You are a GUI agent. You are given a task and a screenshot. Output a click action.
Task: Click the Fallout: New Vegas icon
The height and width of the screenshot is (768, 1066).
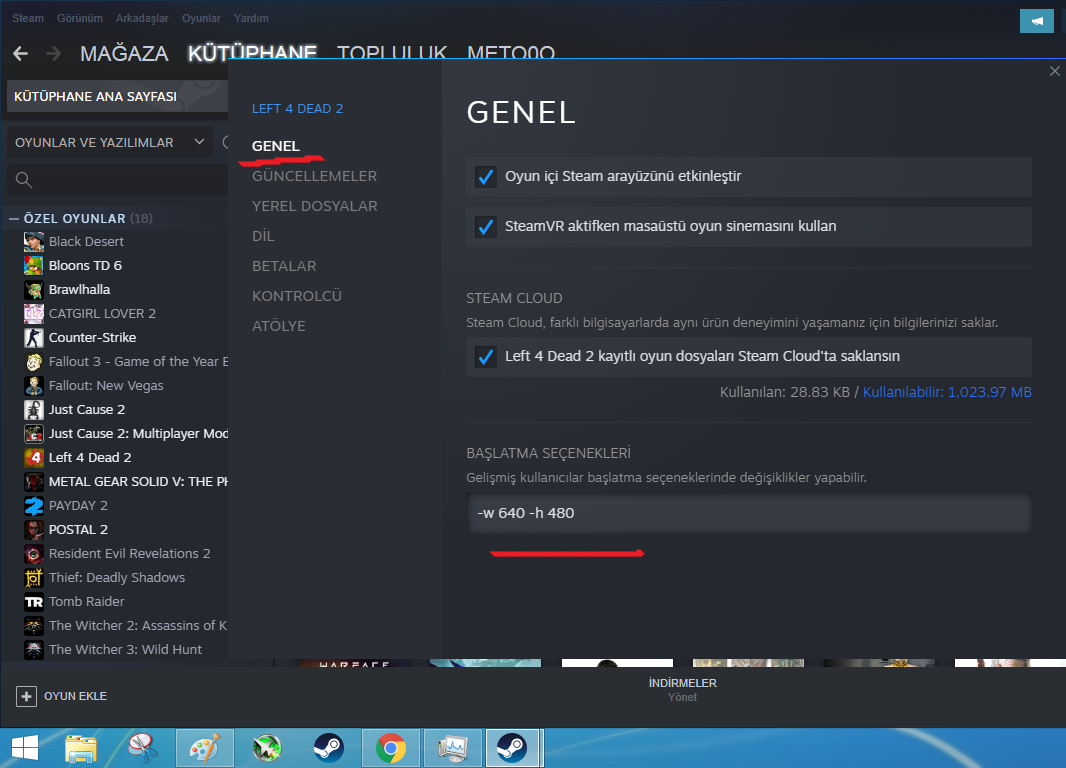33,385
